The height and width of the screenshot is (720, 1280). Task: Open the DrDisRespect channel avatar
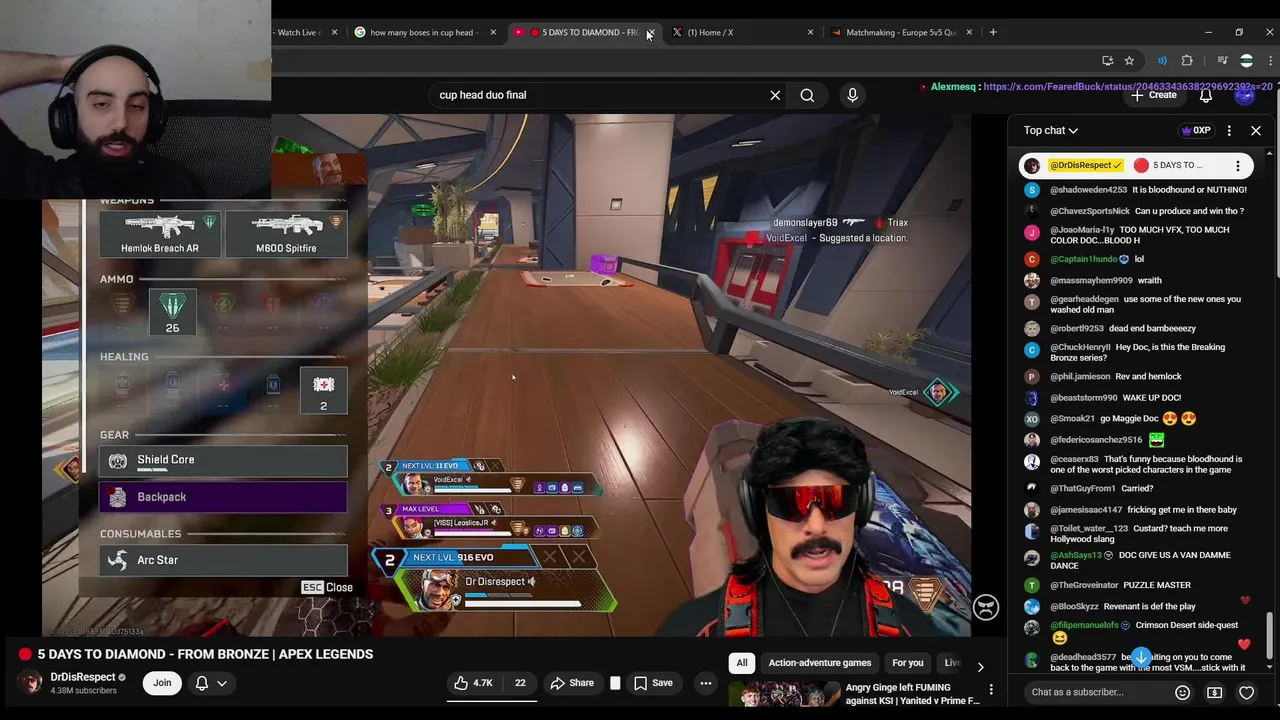tap(31, 683)
